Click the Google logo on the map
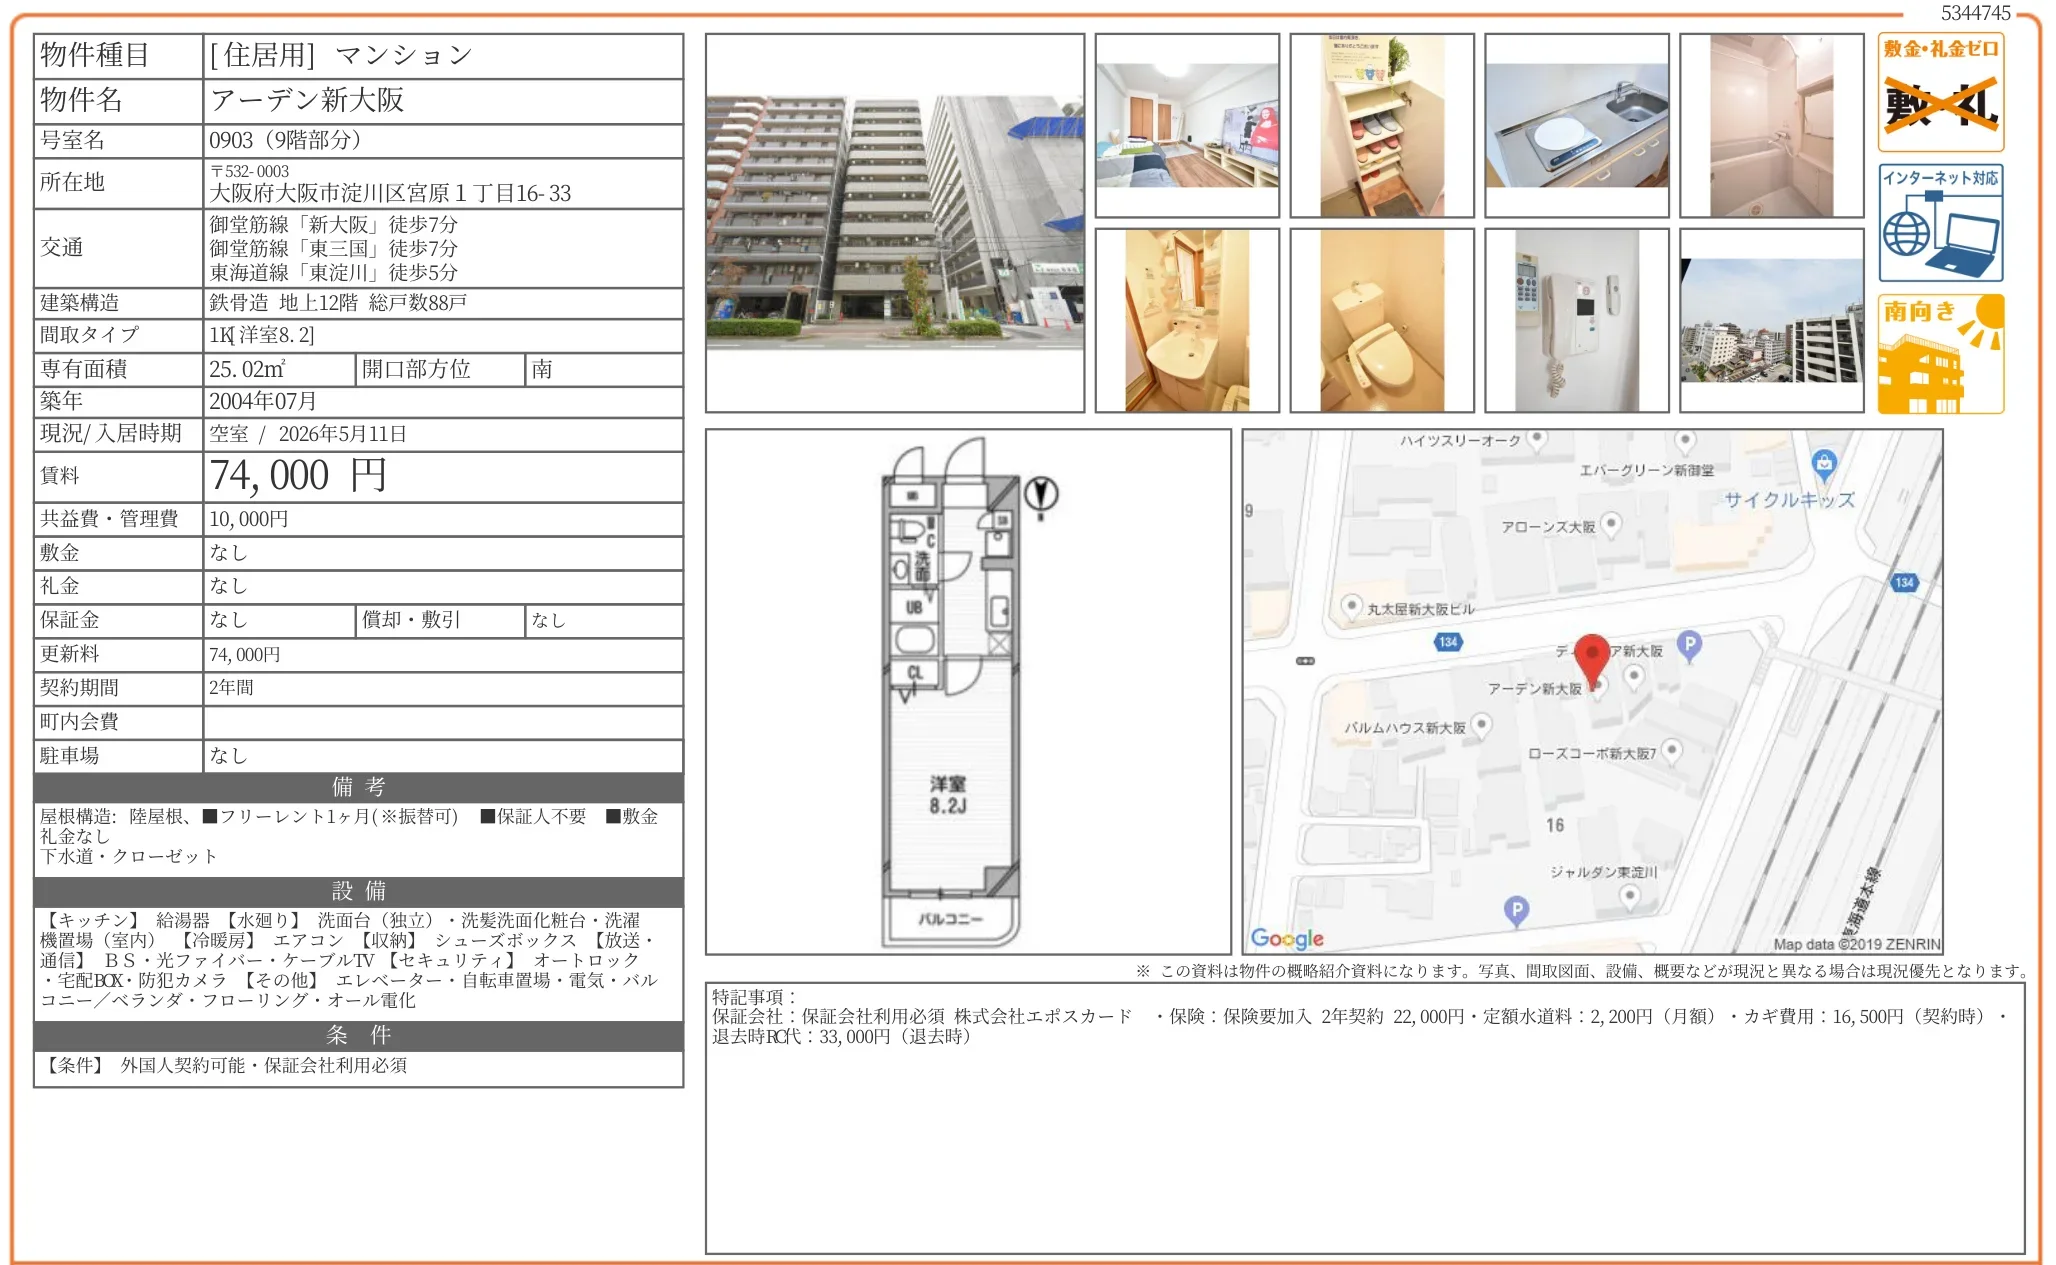The height and width of the screenshot is (1265, 2056). click(x=1287, y=938)
